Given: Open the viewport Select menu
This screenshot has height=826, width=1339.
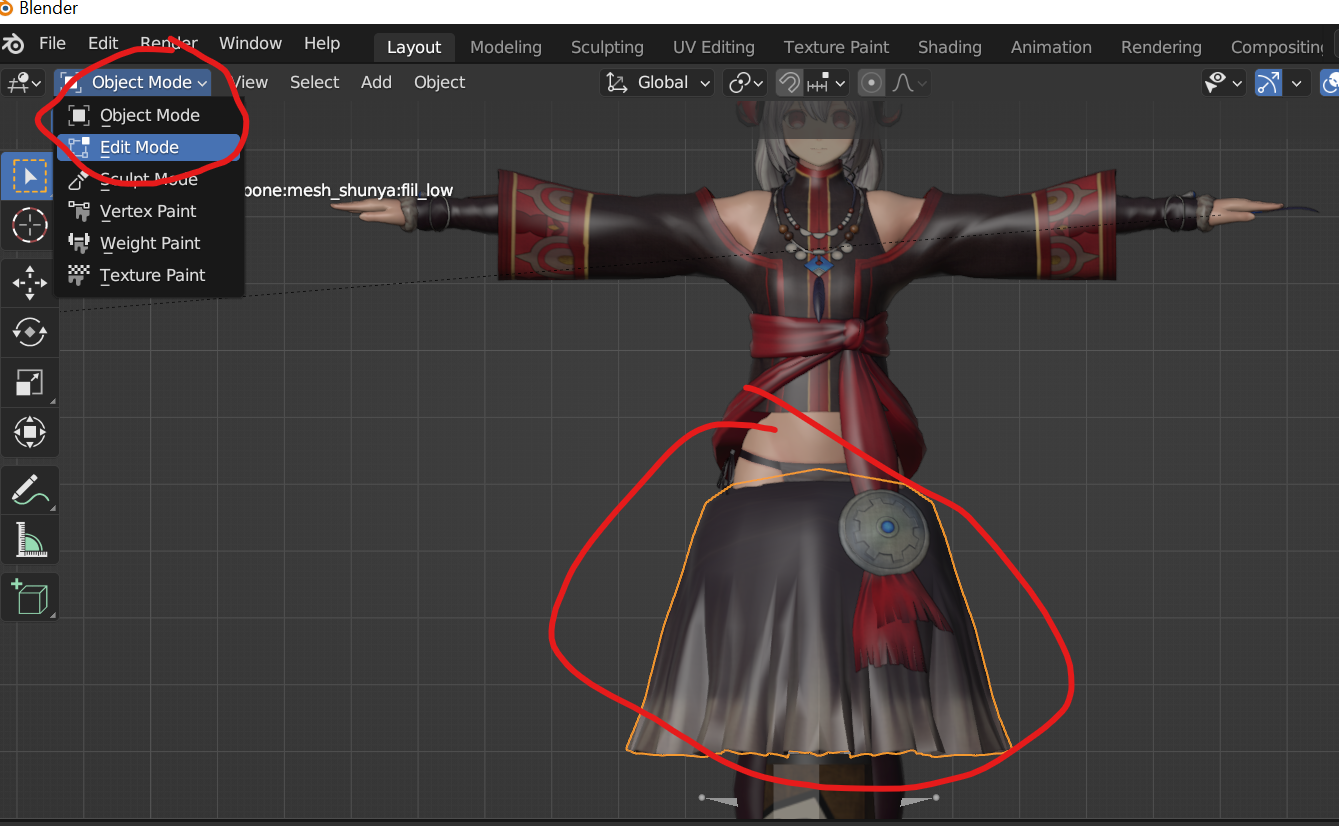Looking at the screenshot, I should 315,83.
